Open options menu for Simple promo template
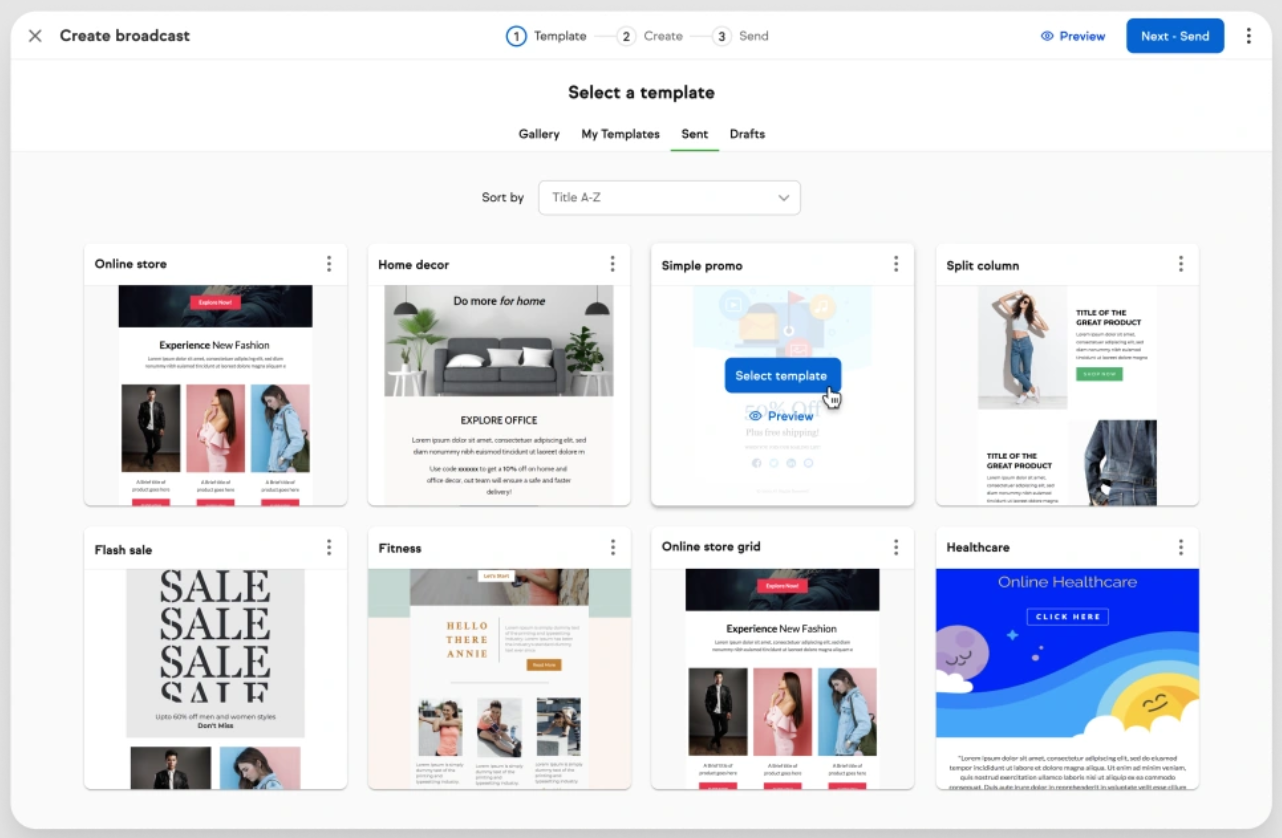Image resolution: width=1282 pixels, height=838 pixels. coord(896,264)
